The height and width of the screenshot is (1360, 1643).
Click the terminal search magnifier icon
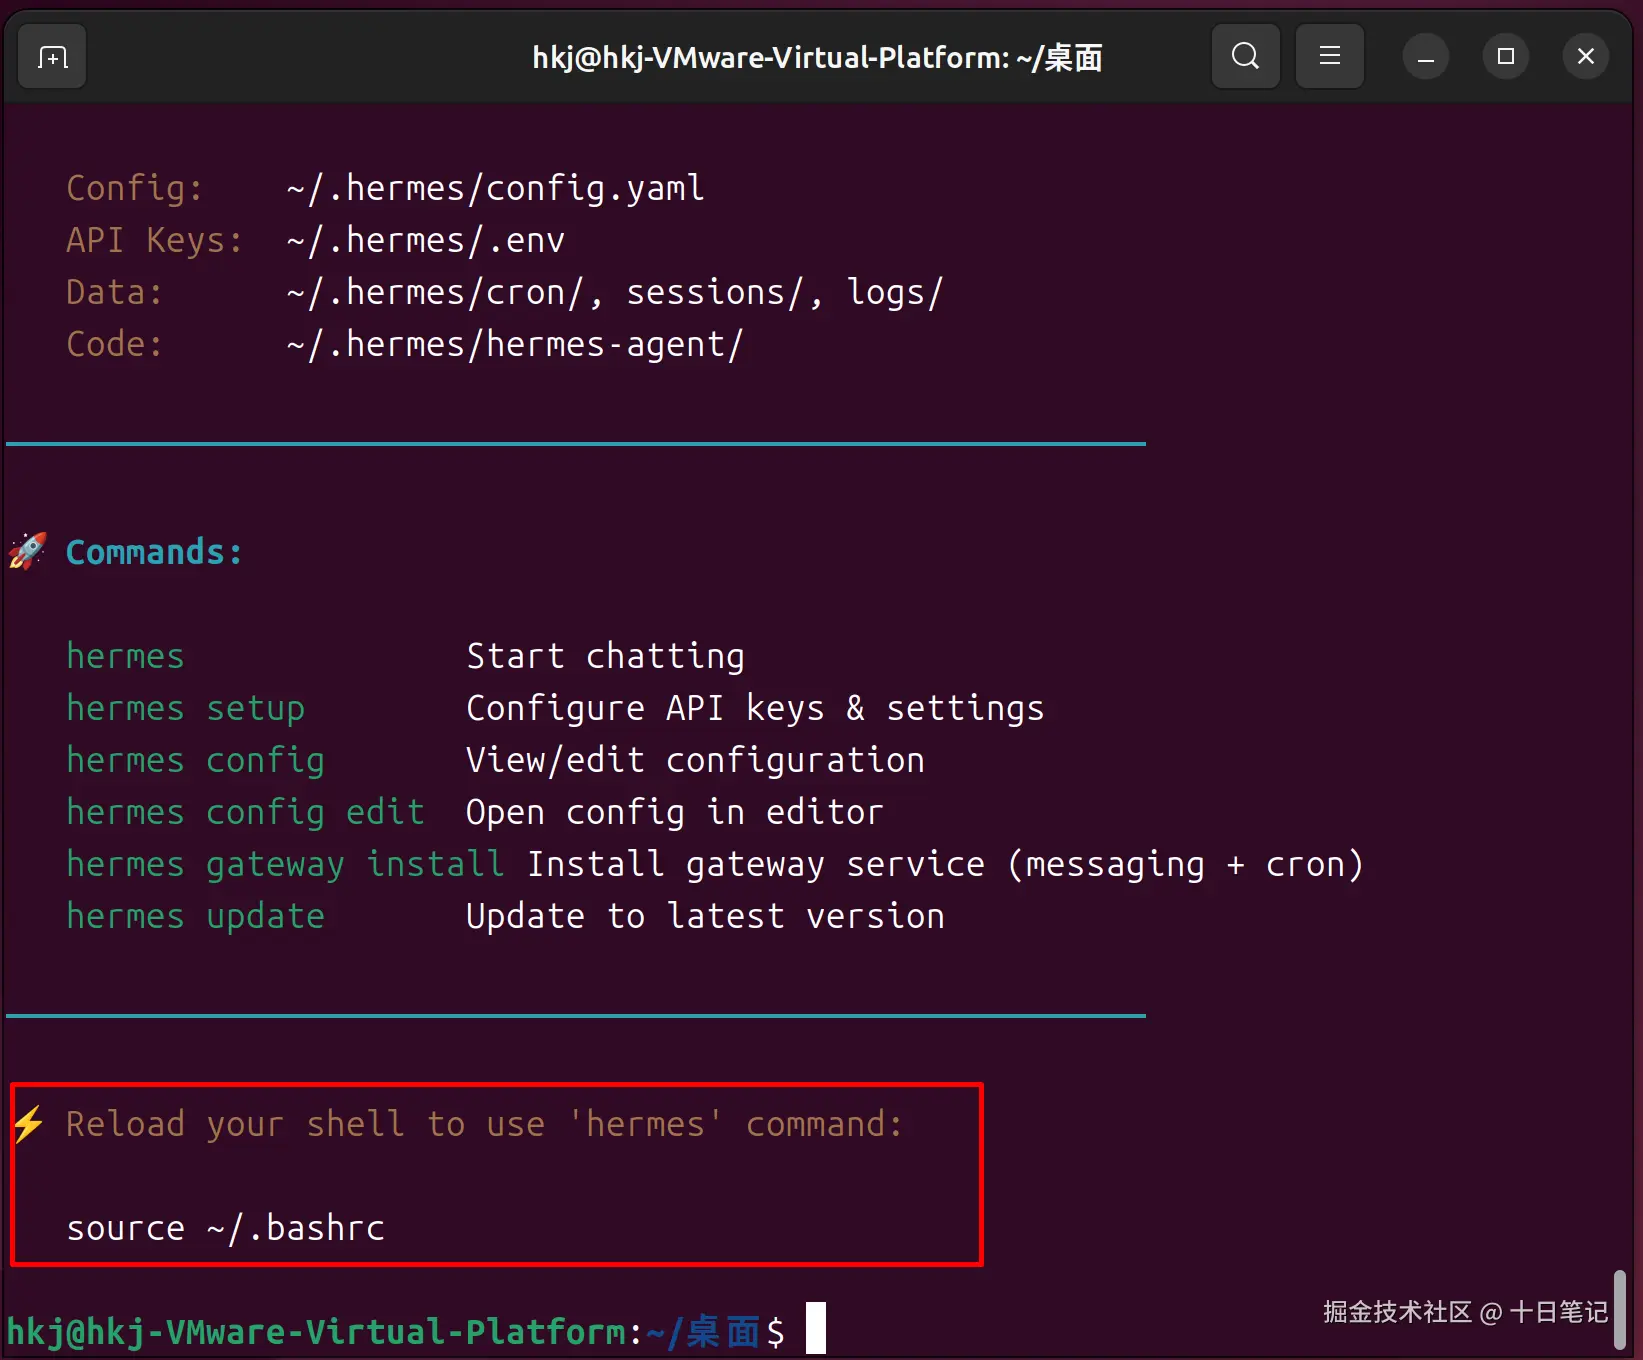click(1245, 56)
